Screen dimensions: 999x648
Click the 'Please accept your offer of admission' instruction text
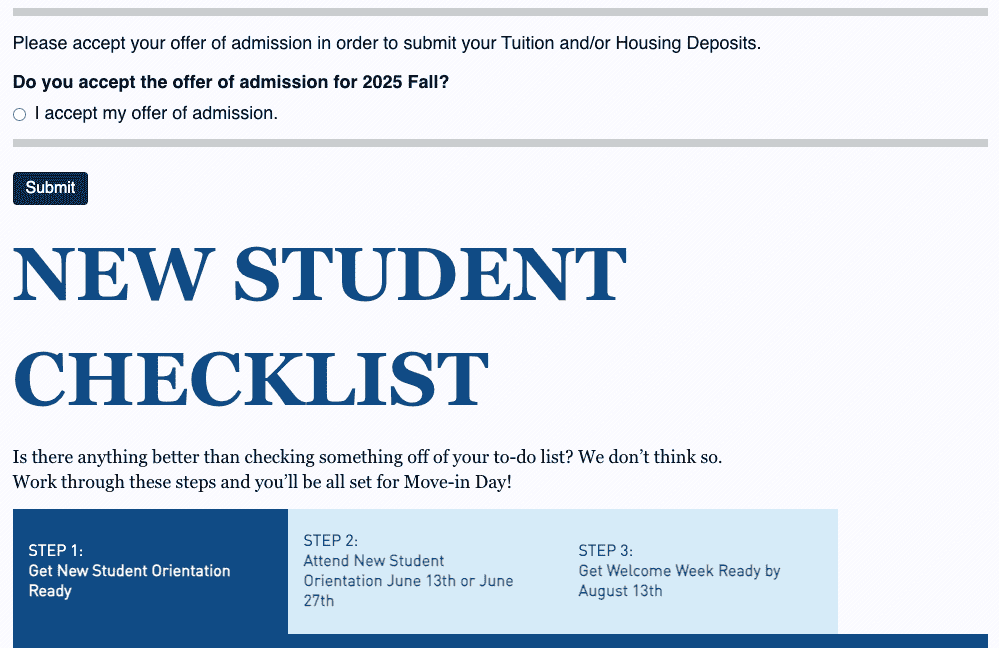[386, 44]
